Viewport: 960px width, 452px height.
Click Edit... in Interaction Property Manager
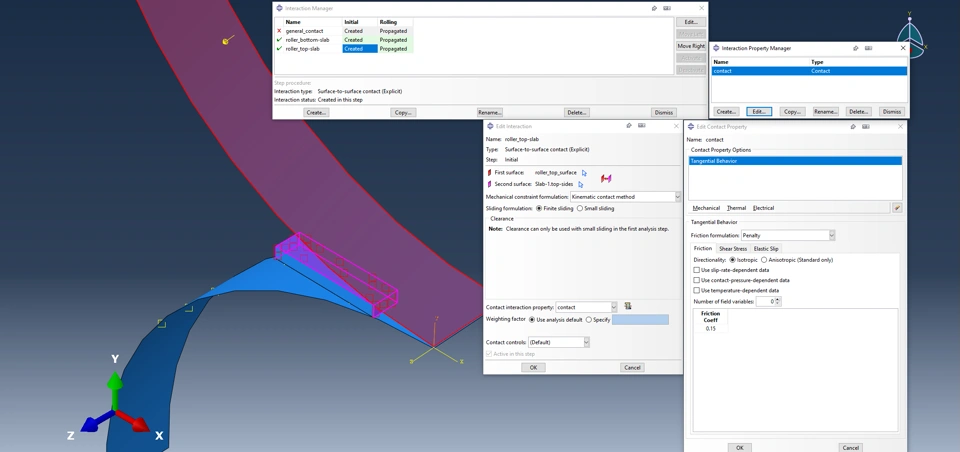click(759, 111)
